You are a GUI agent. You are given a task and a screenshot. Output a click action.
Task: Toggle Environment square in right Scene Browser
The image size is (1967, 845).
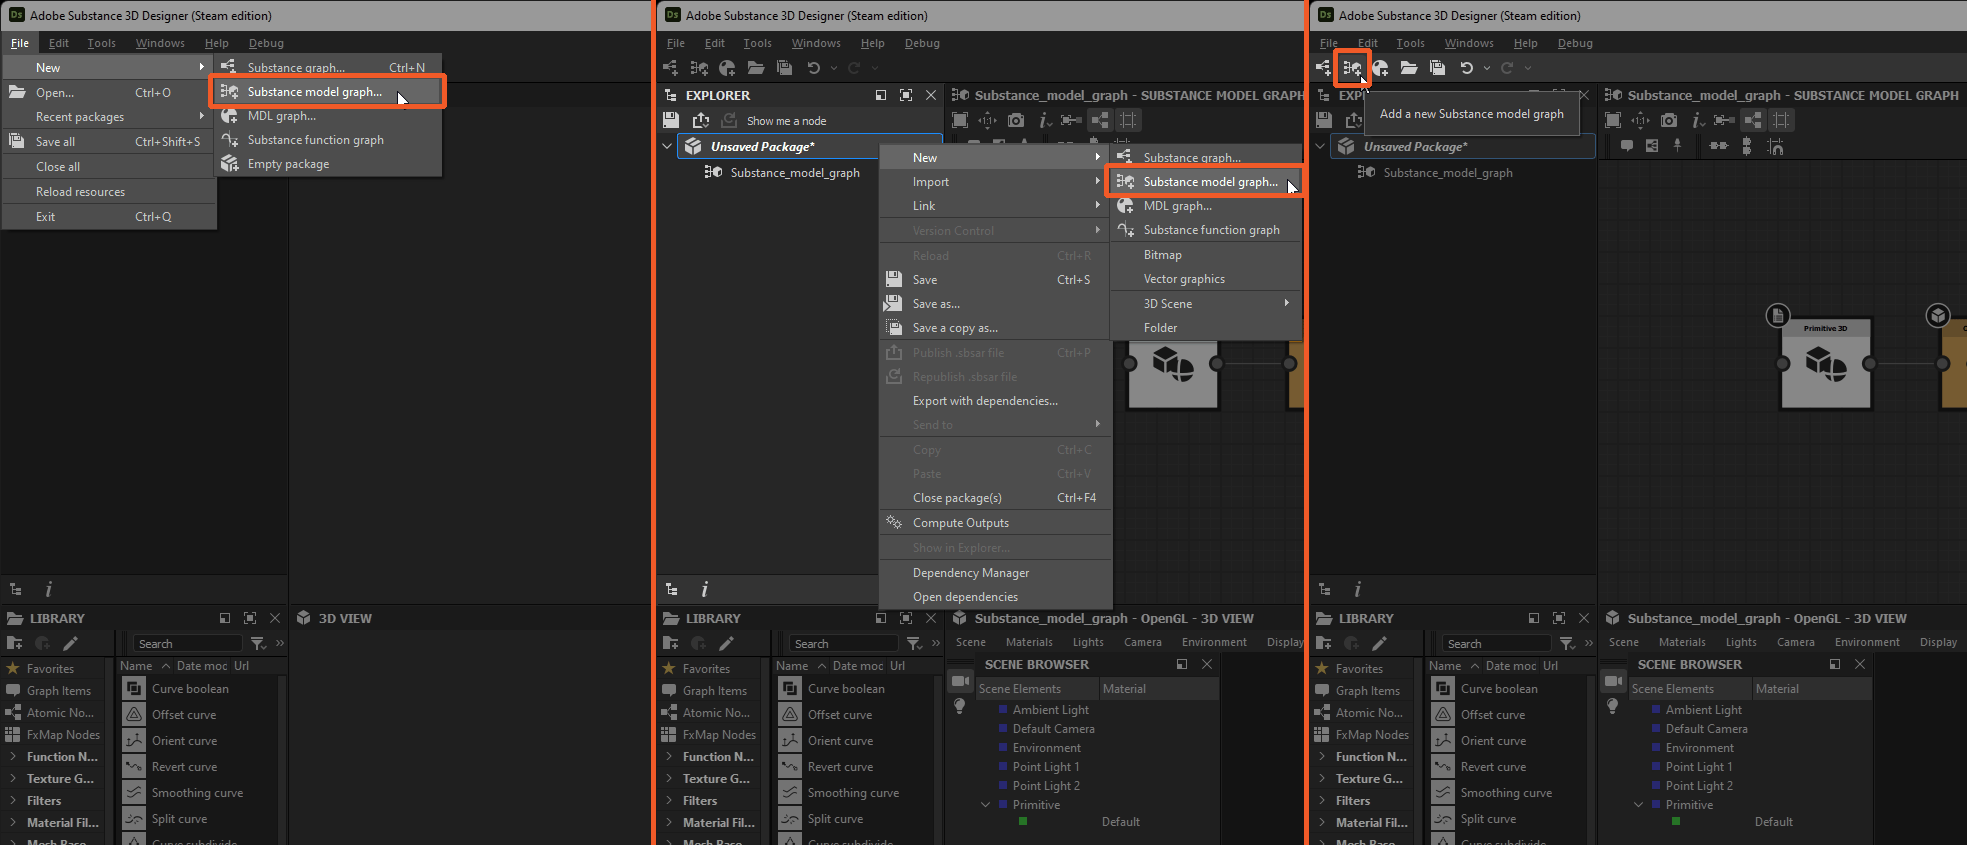coord(1656,748)
